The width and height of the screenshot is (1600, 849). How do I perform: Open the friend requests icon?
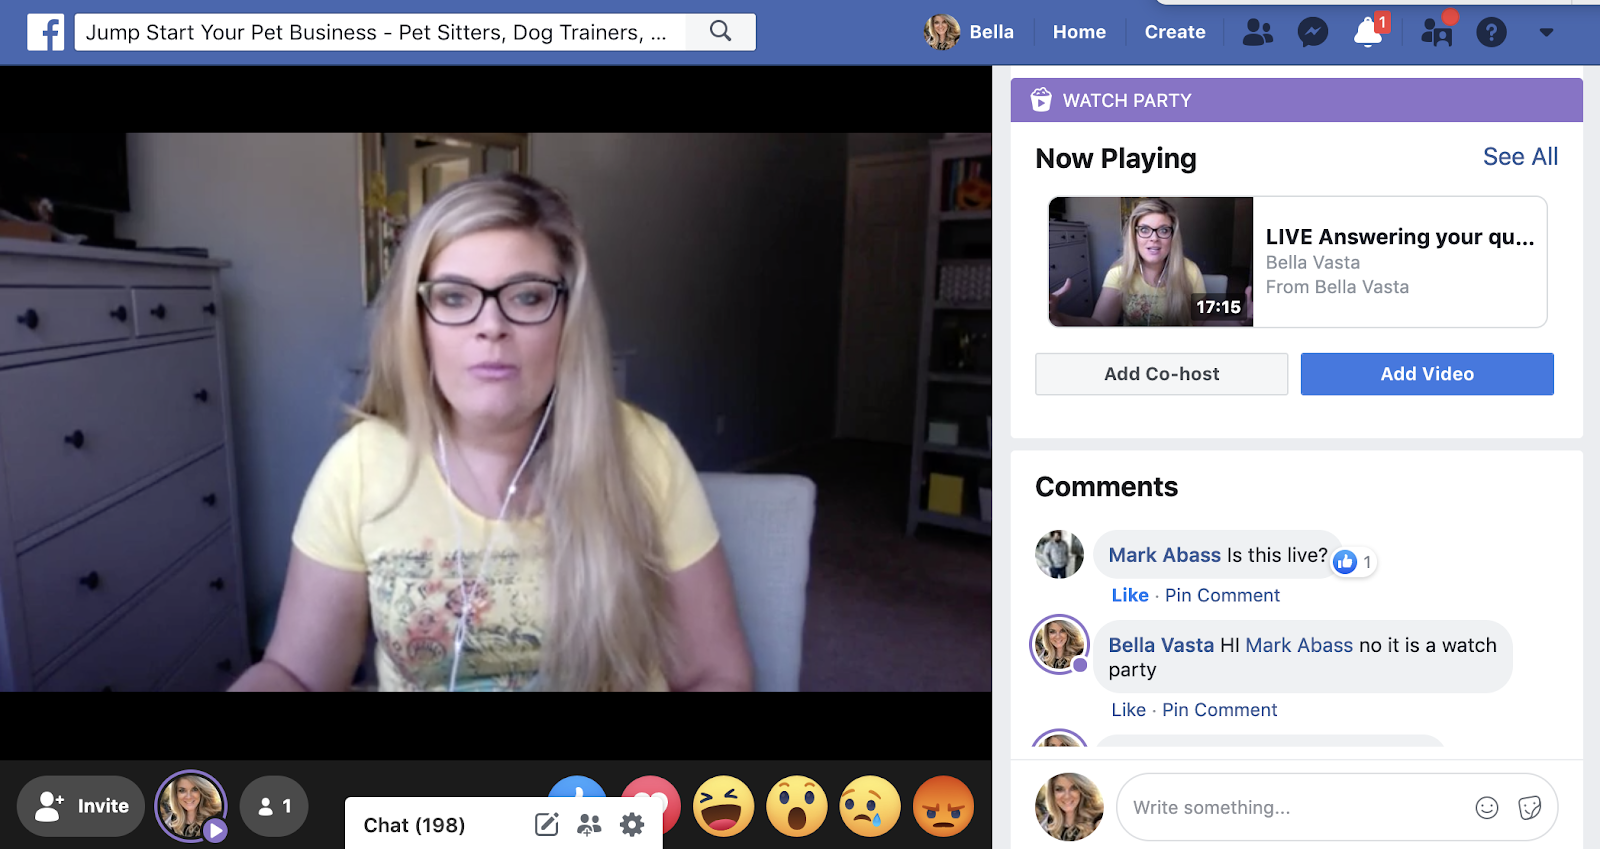1258,32
